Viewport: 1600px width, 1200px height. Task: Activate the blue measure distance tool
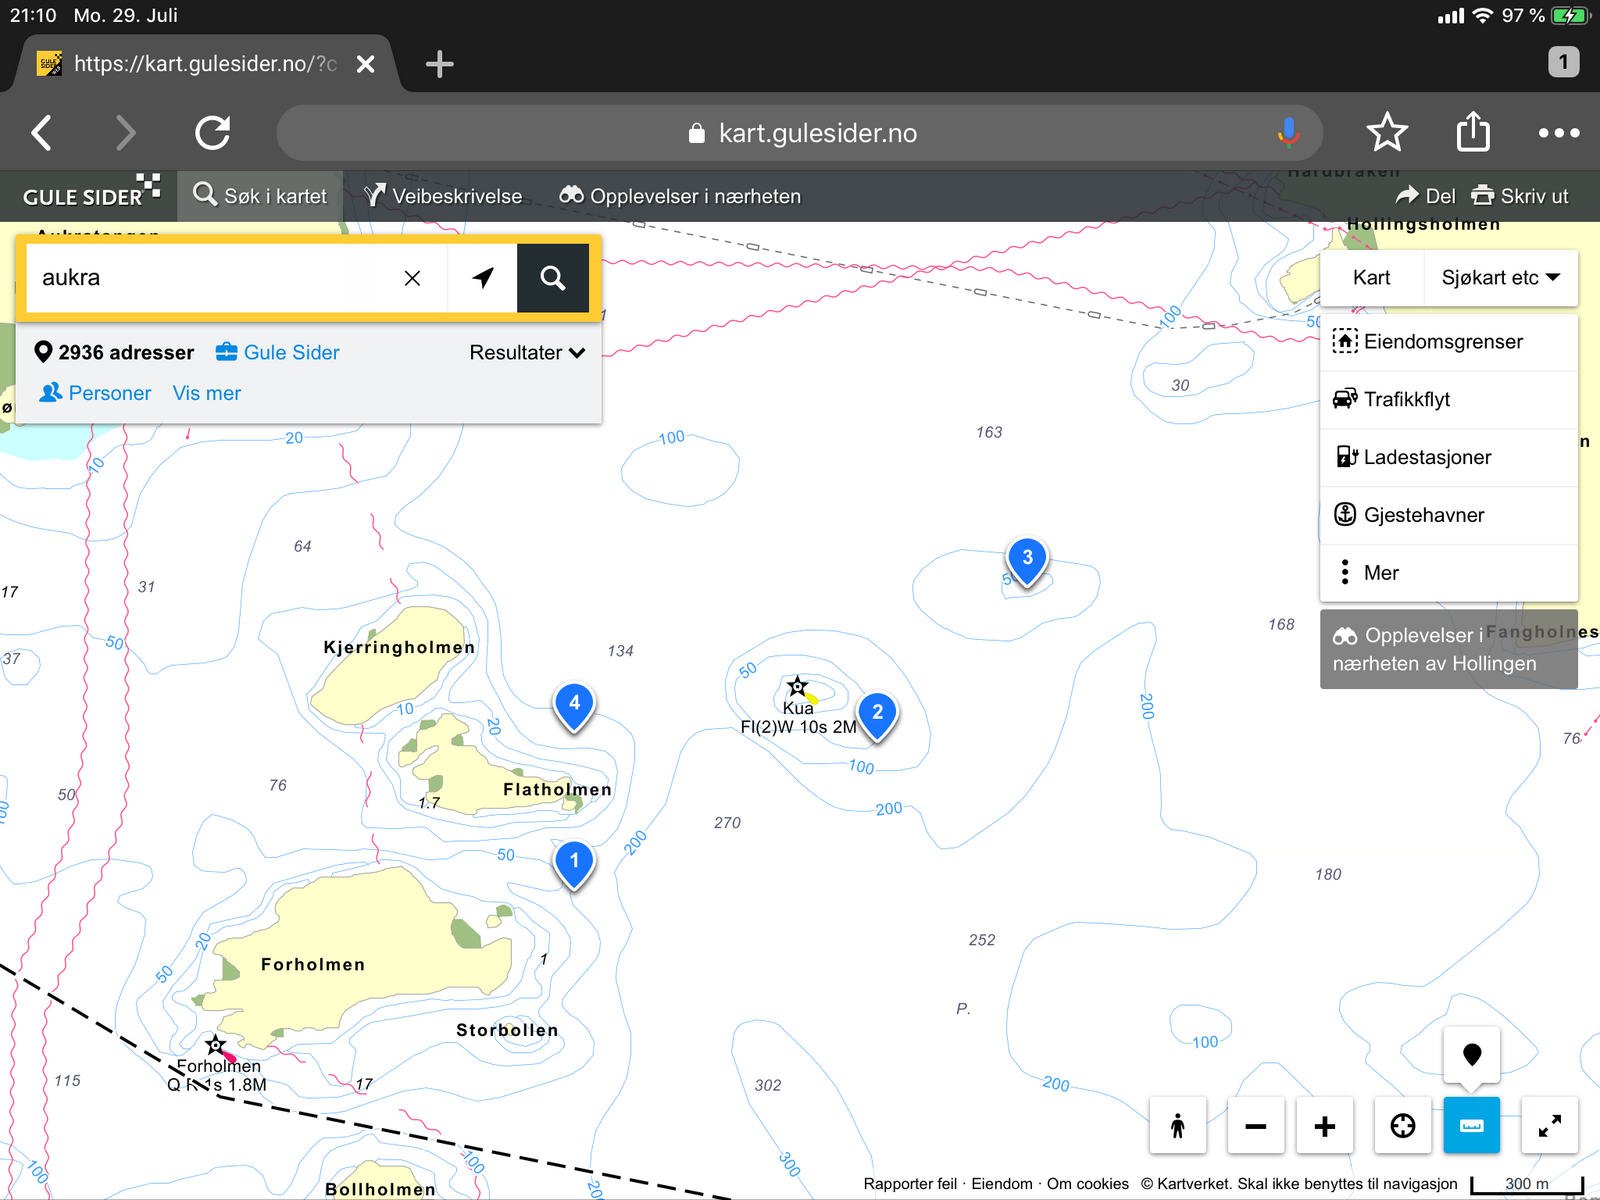(1471, 1126)
